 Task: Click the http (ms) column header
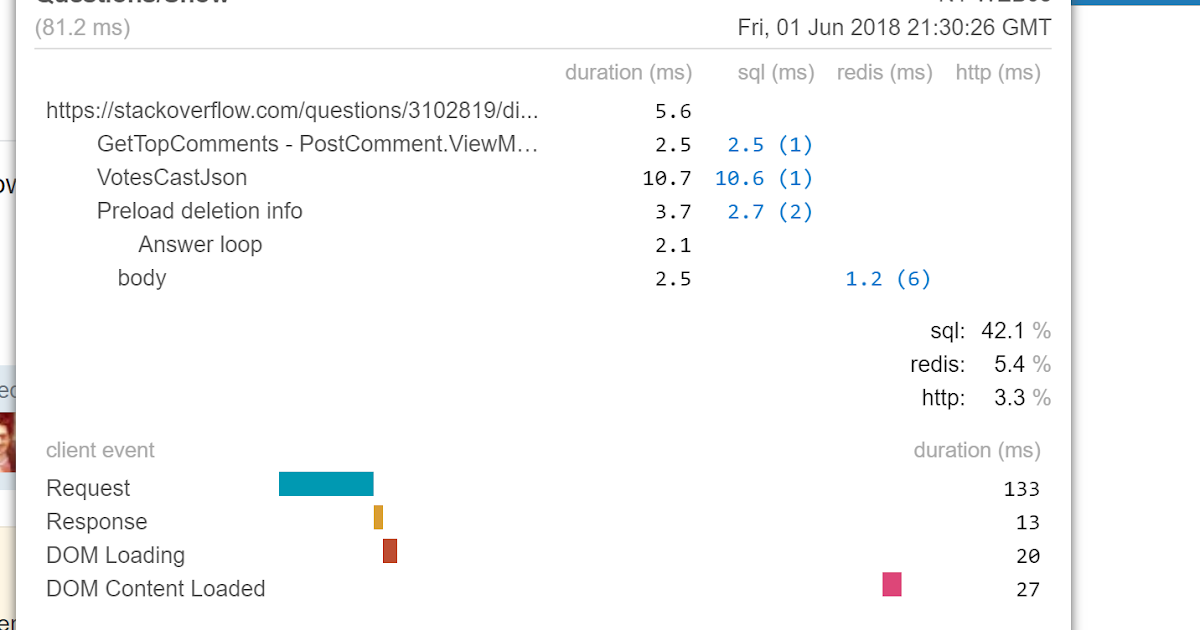(997, 72)
